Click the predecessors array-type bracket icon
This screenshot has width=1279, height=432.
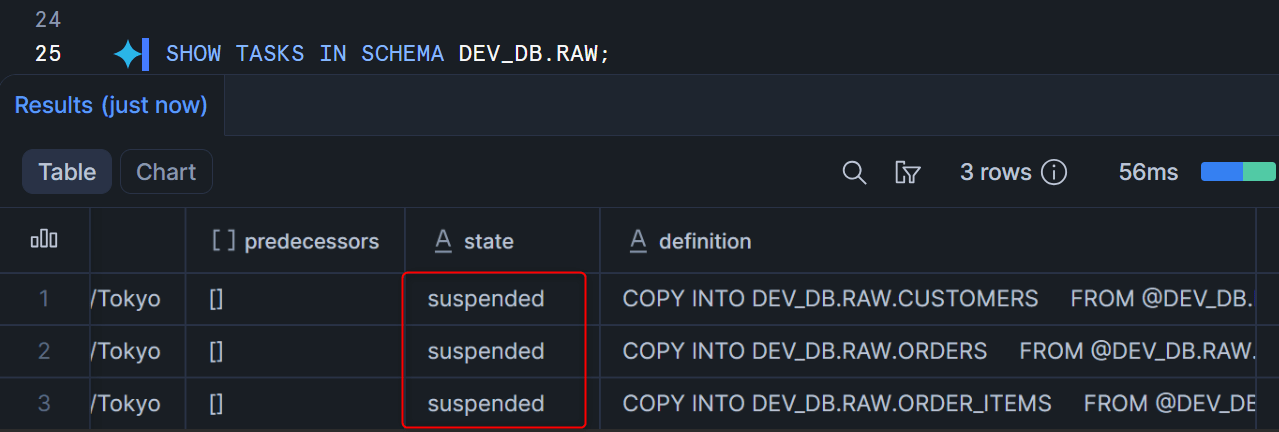coord(223,241)
